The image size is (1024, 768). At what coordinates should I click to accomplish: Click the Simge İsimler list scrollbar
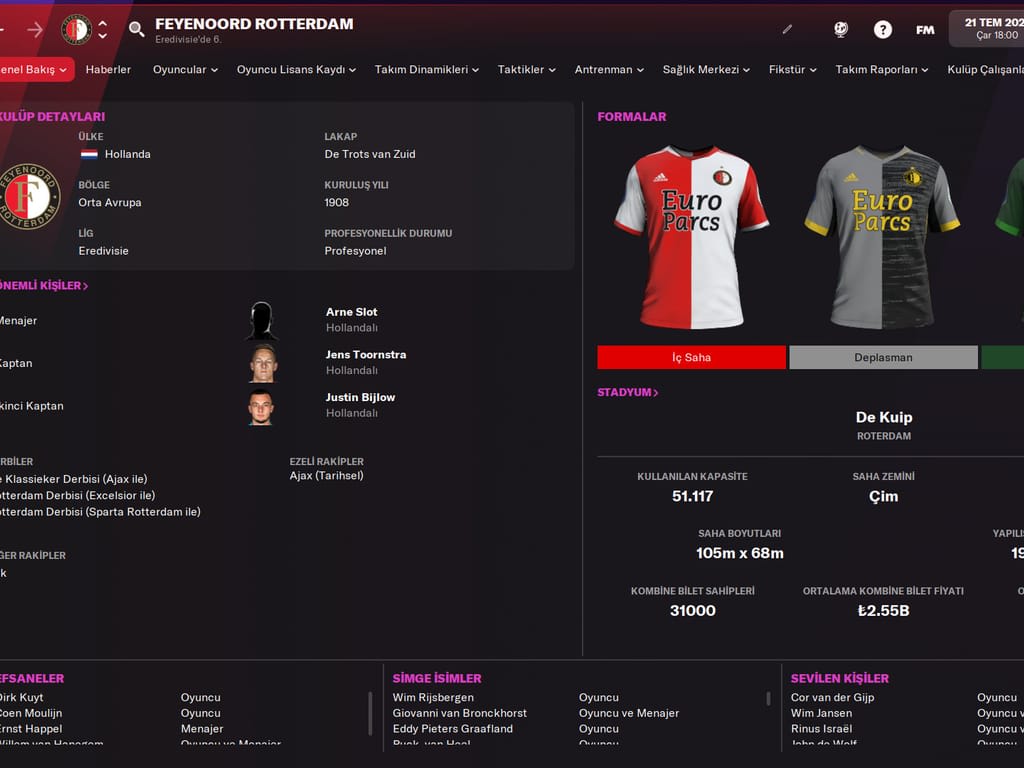768,699
